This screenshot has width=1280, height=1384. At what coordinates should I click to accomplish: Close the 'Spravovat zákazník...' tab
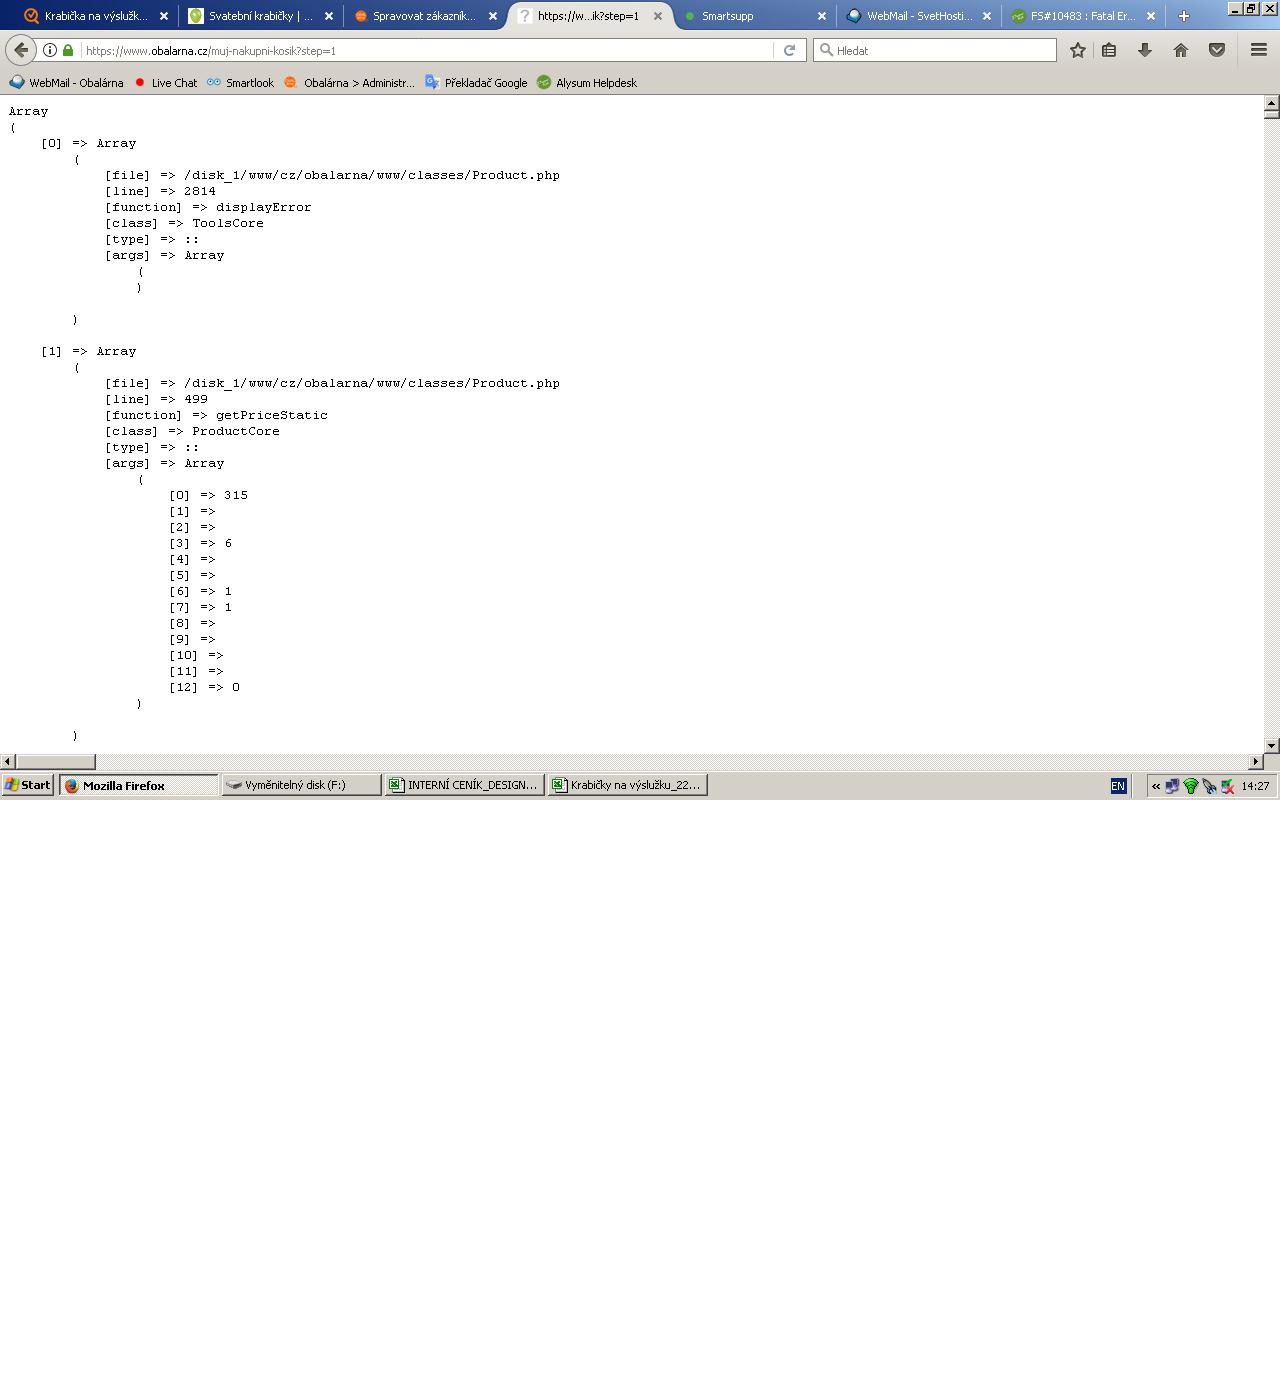point(493,16)
